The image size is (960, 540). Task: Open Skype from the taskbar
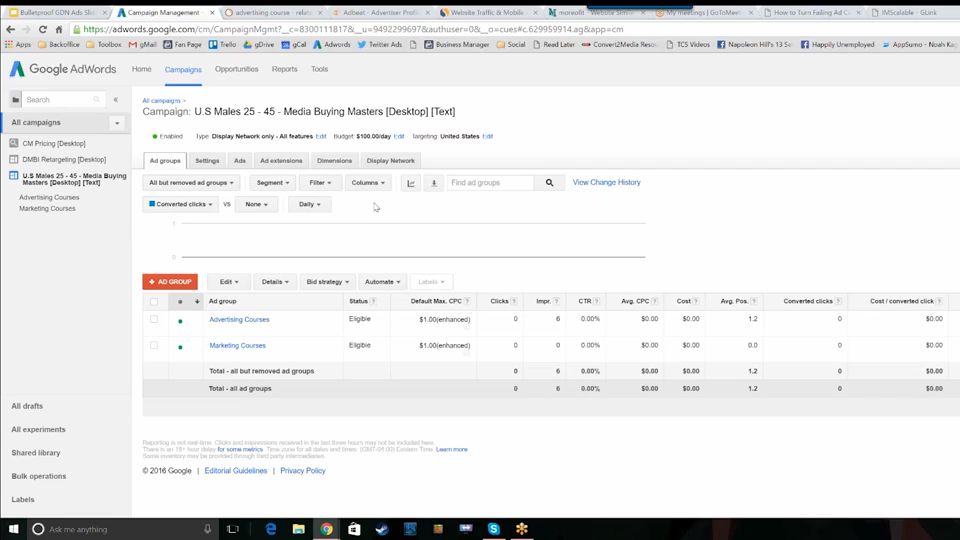tap(493, 529)
